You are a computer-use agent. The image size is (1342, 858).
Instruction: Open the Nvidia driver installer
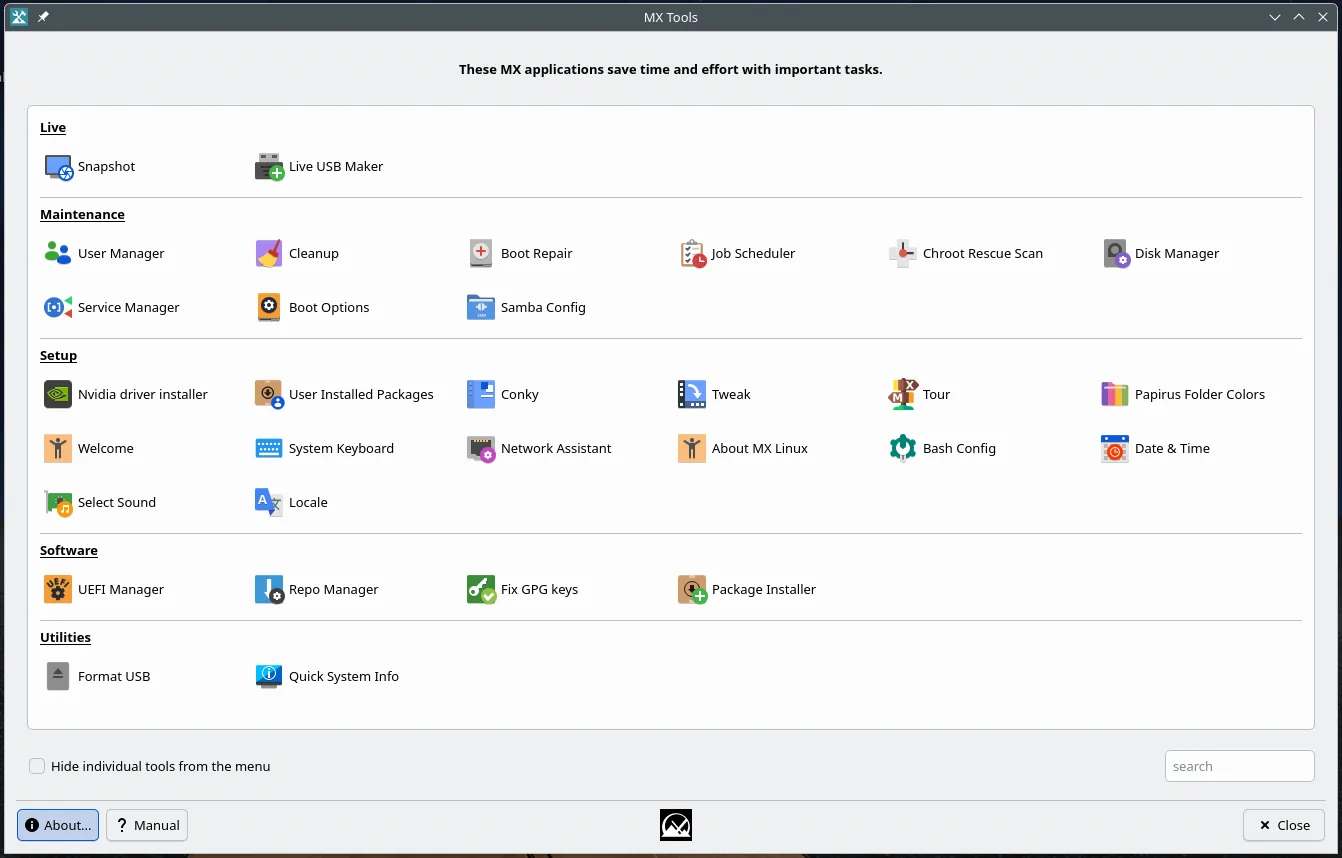click(x=127, y=394)
